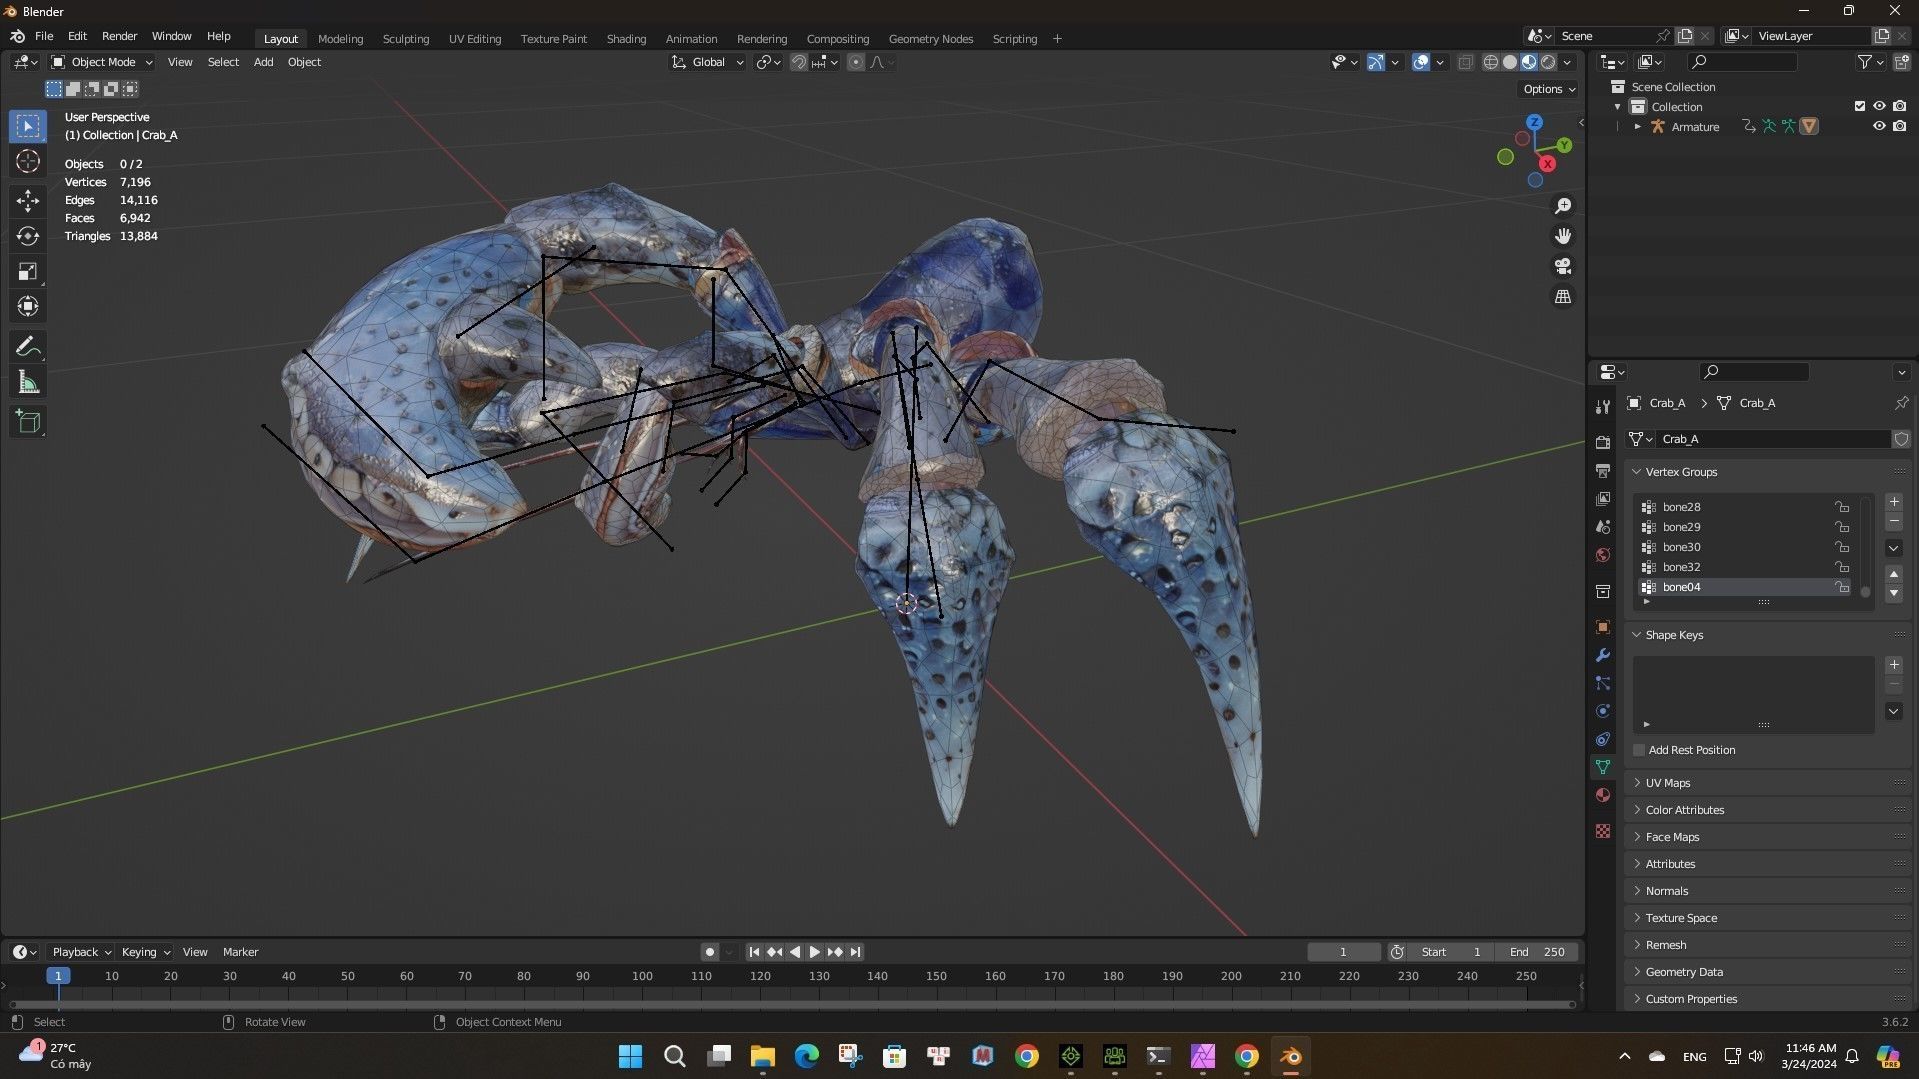
Task: Open the Object properties tab
Action: click(1603, 627)
